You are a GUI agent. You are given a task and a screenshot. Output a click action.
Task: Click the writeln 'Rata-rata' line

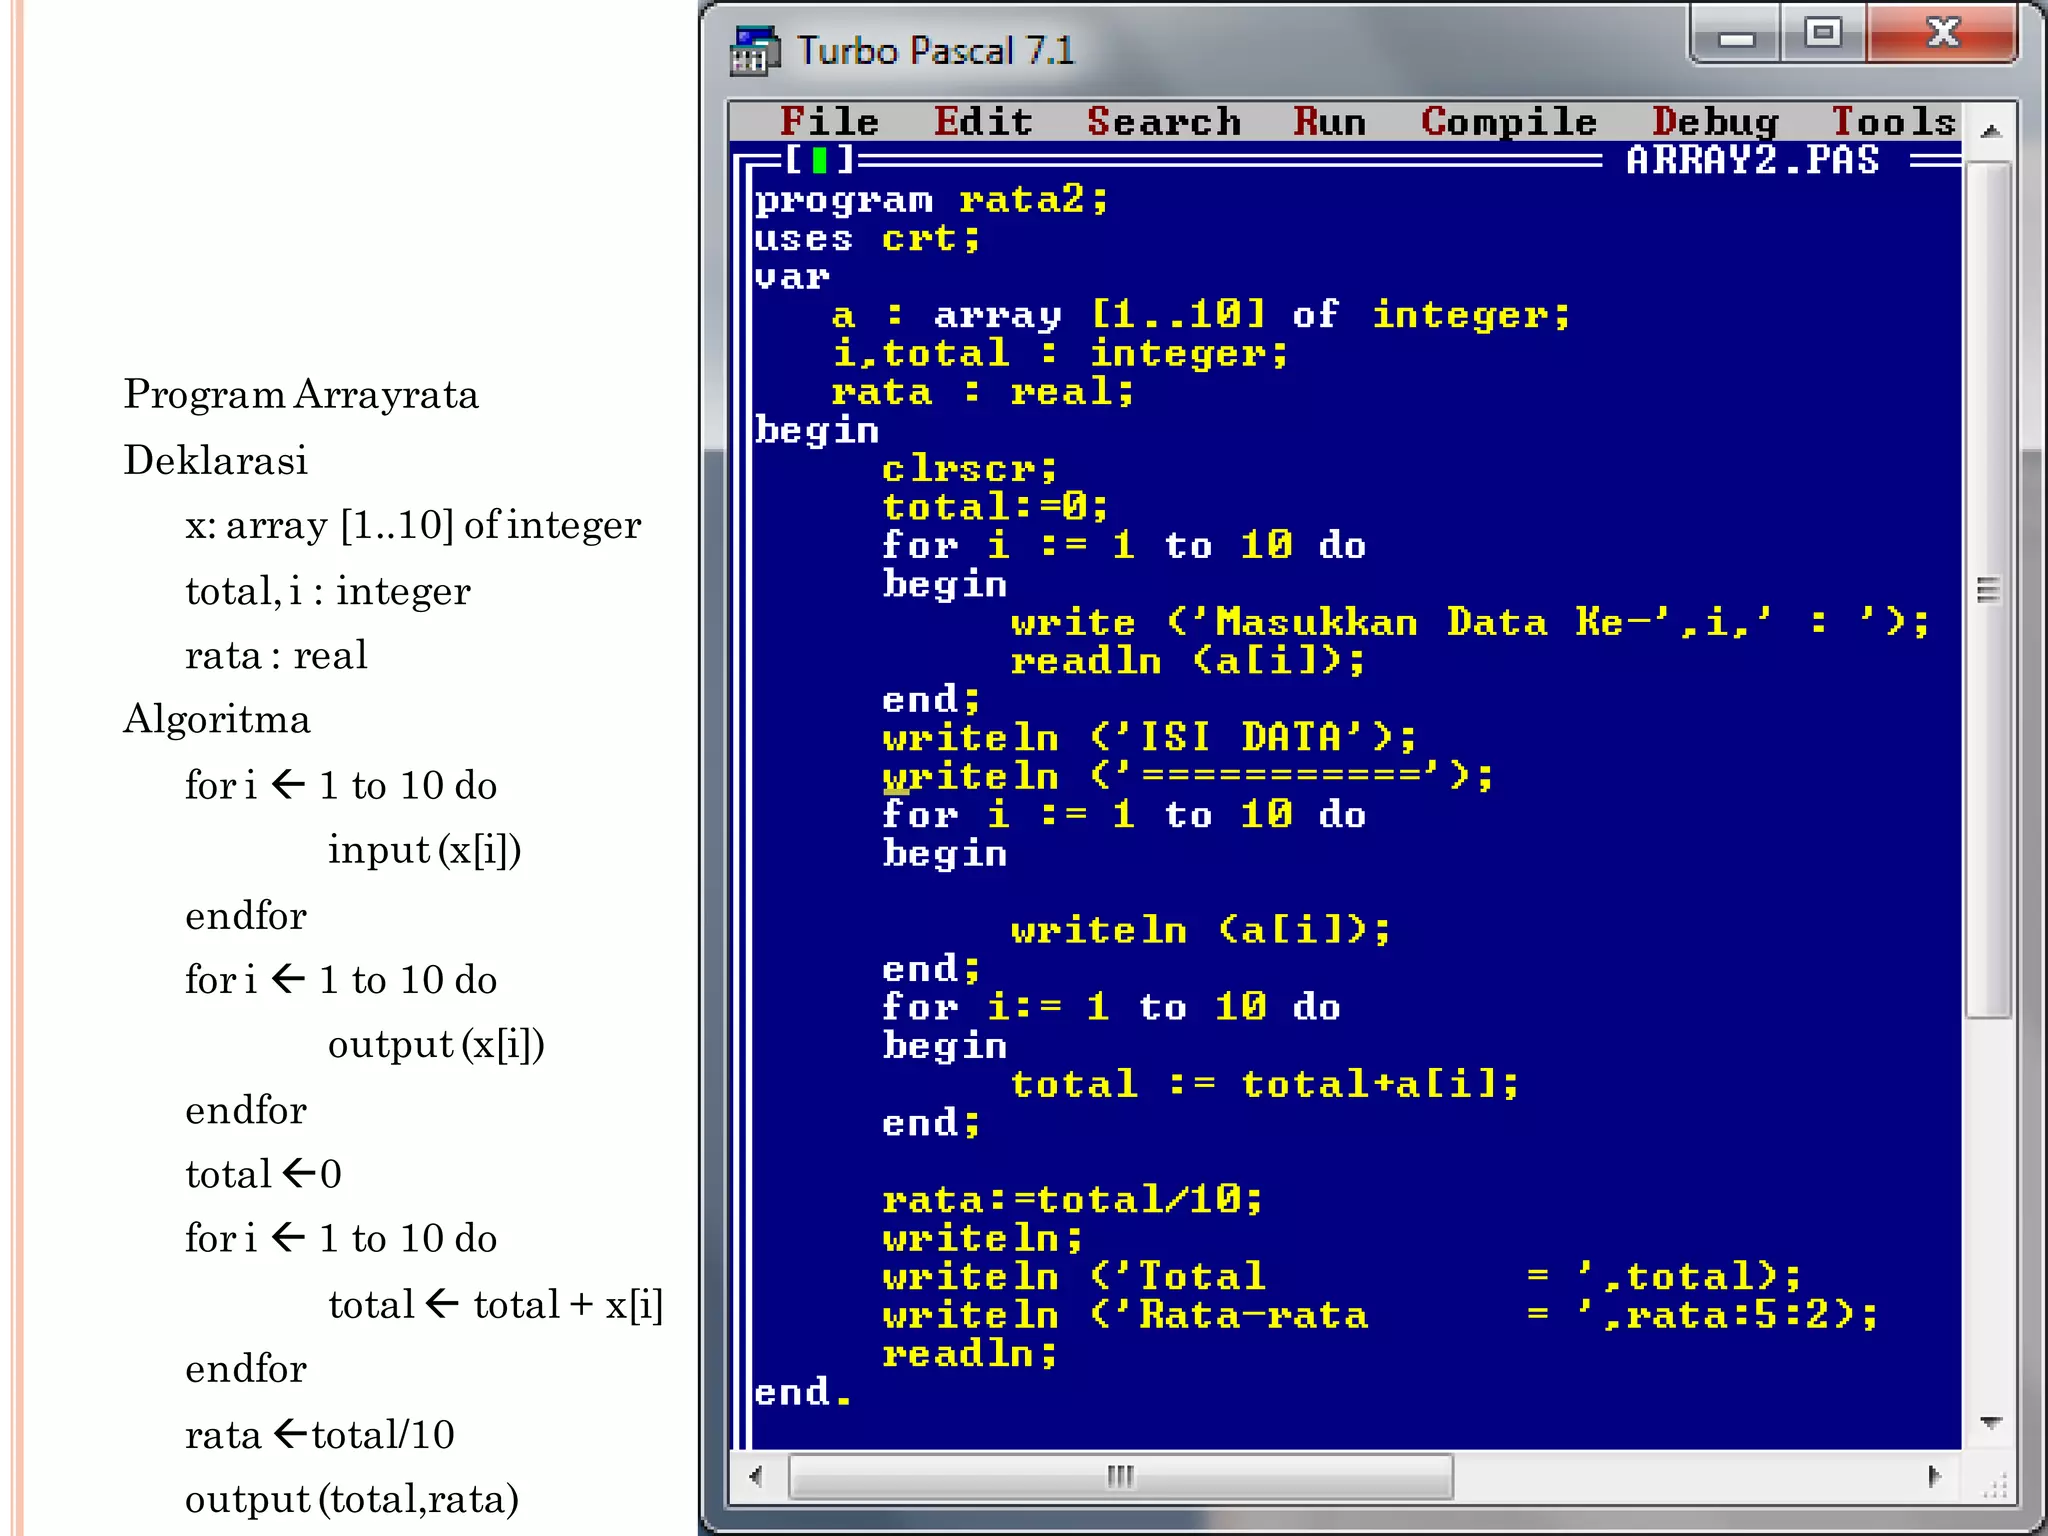(1380, 1315)
